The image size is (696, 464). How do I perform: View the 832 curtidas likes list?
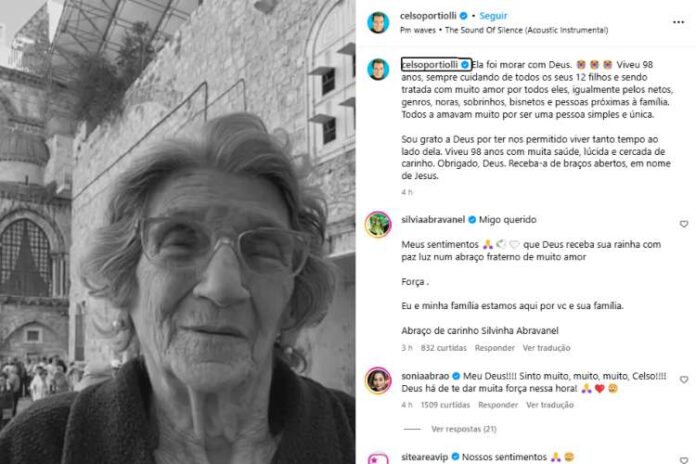(x=443, y=348)
